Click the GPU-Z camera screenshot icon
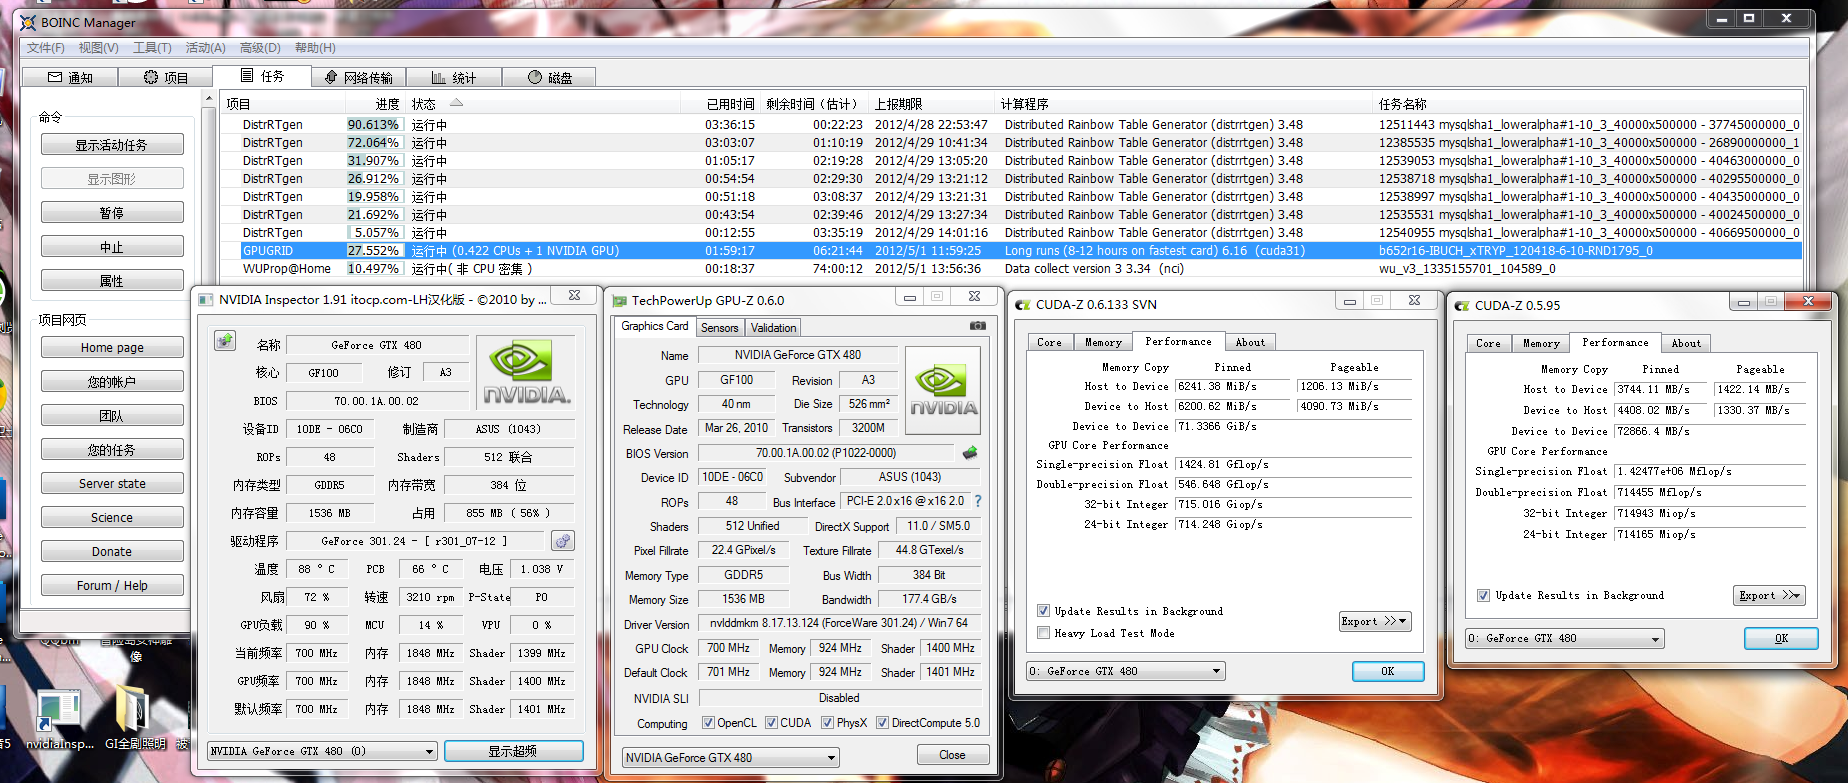 coord(978,326)
